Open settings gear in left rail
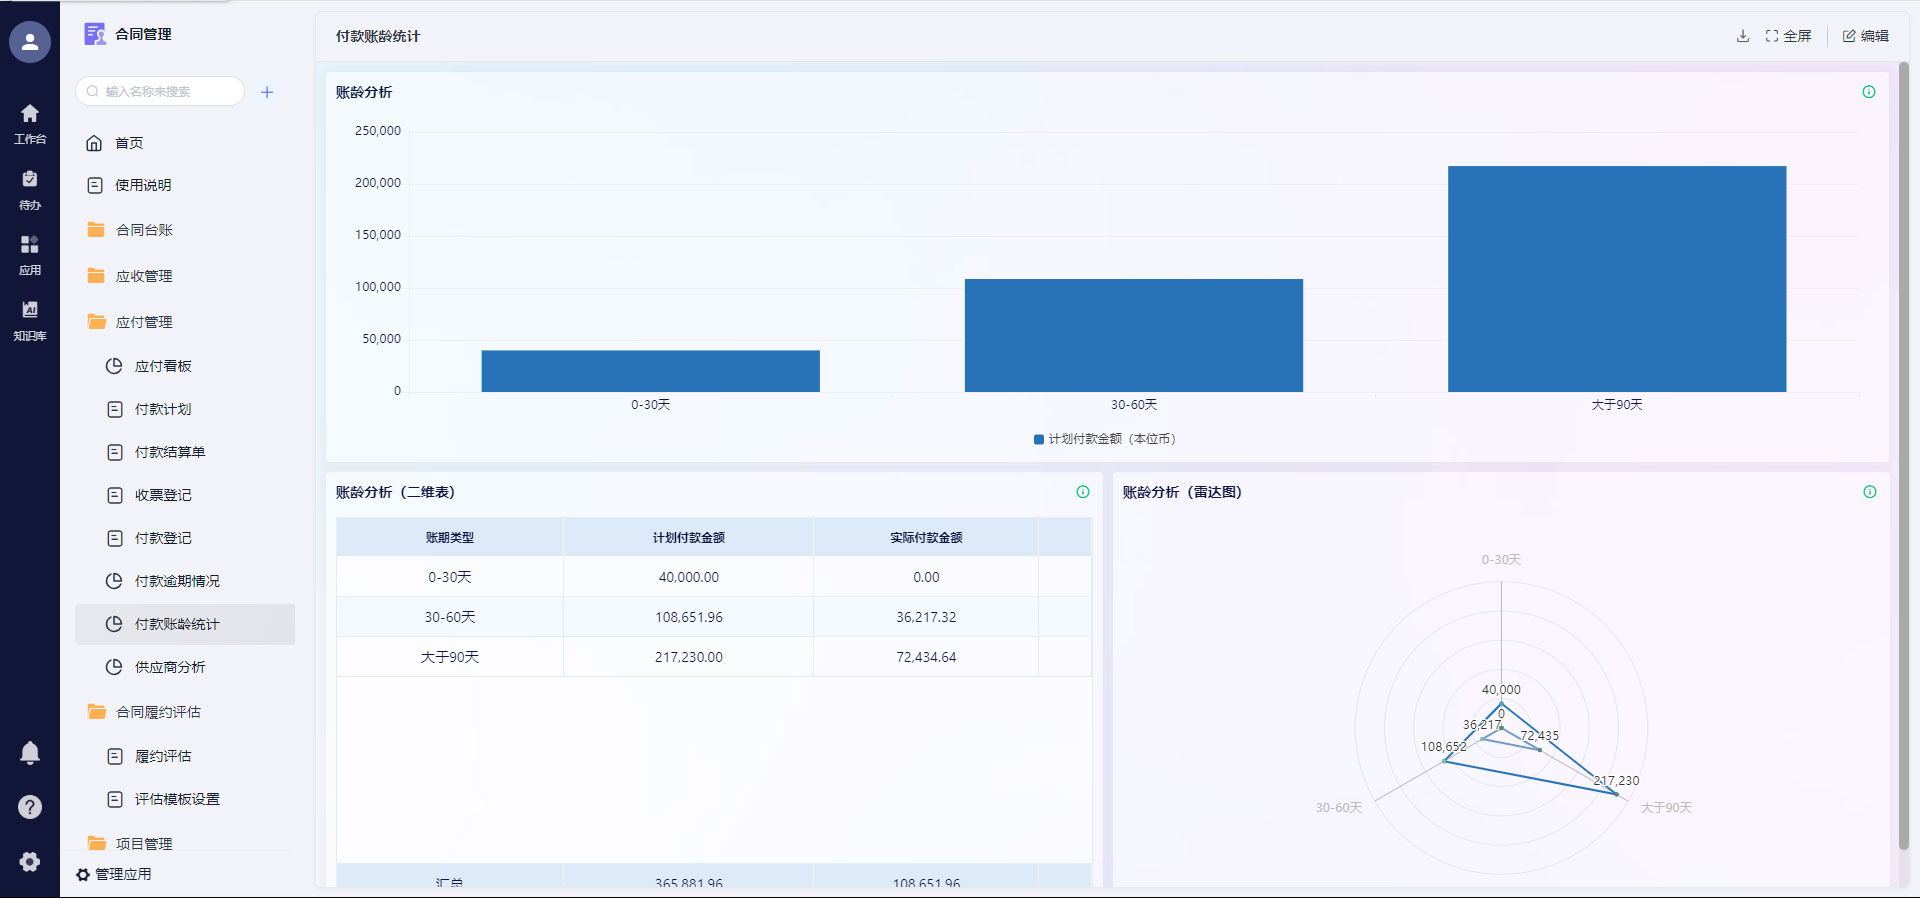 [x=30, y=862]
